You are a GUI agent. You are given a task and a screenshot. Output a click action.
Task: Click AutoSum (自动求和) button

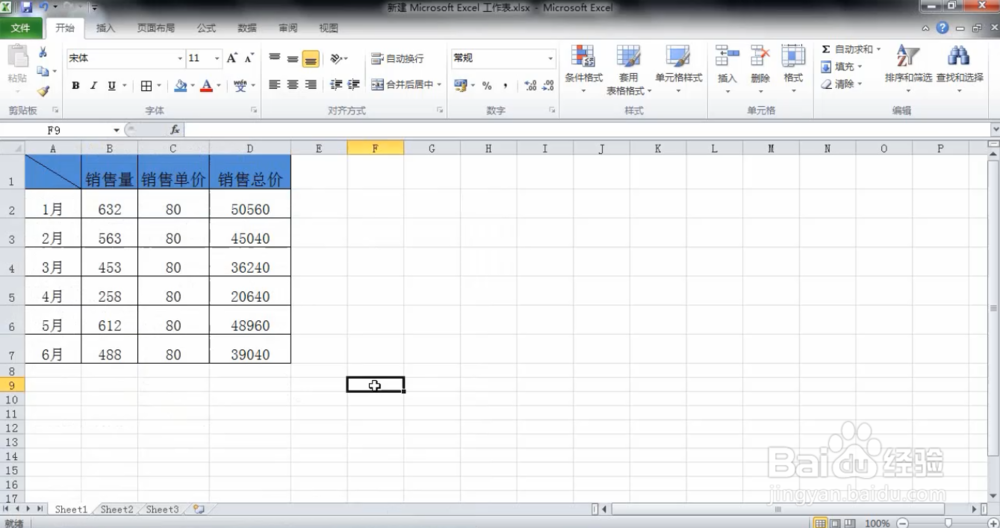click(847, 49)
